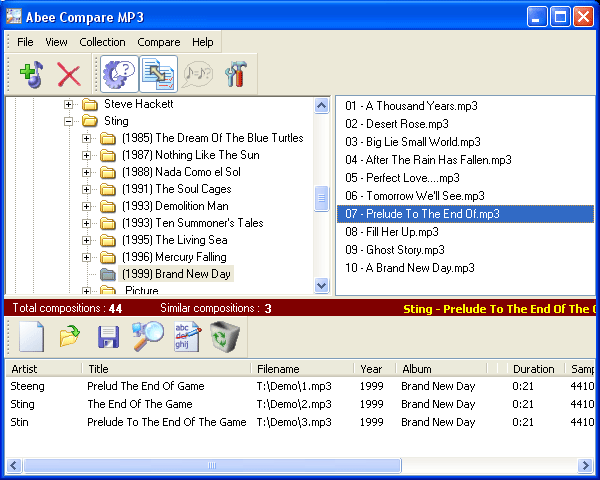Screen dimensions: 600x480
Task: Sort results by the Title column header
Action: coord(166,369)
